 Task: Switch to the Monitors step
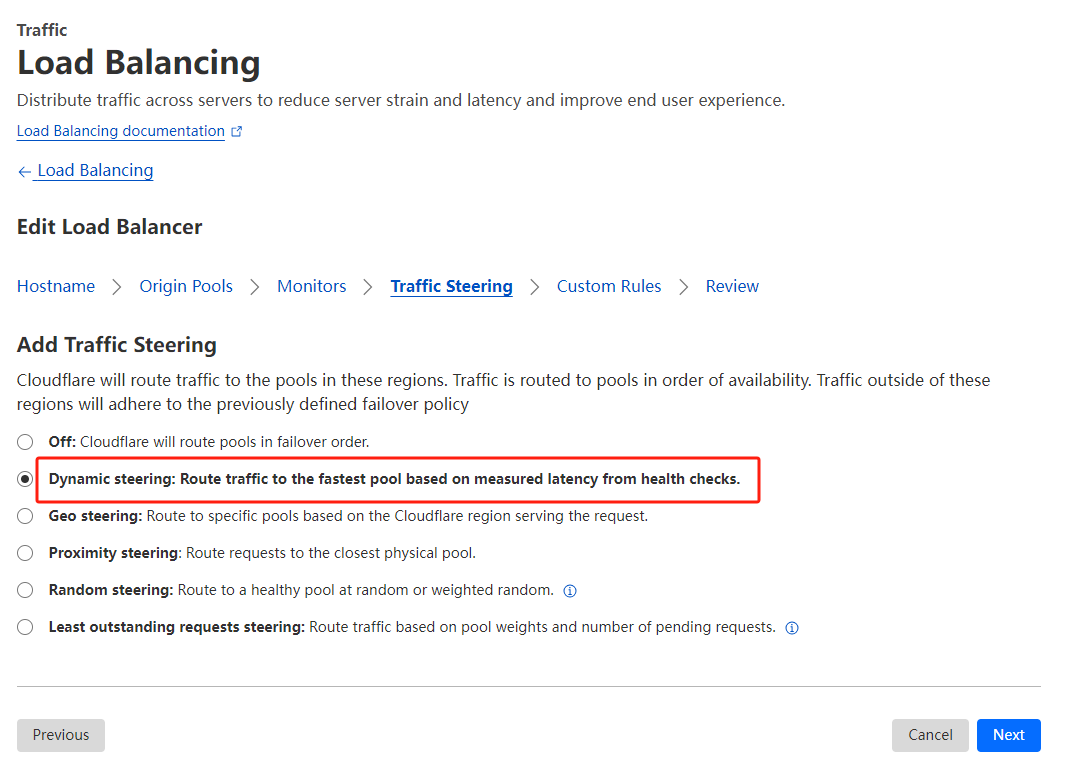pyautogui.click(x=312, y=286)
